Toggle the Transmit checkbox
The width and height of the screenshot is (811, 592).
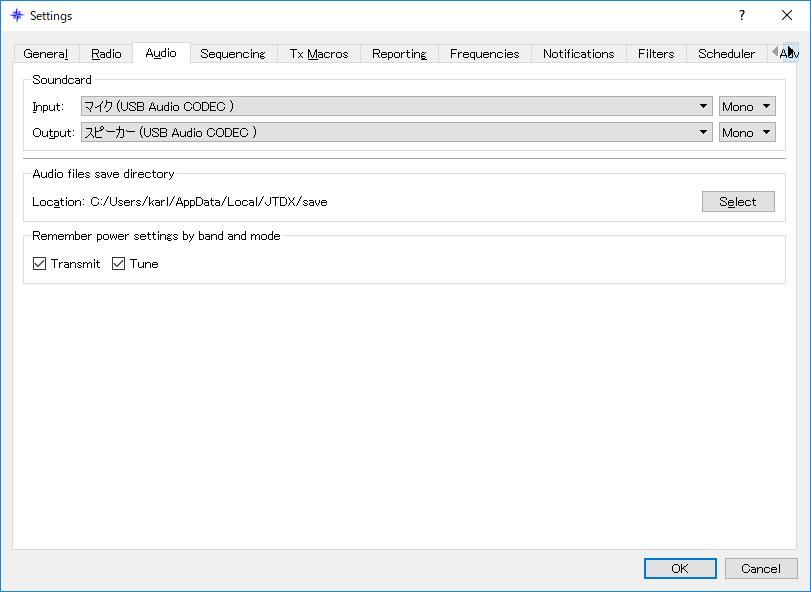(39, 264)
